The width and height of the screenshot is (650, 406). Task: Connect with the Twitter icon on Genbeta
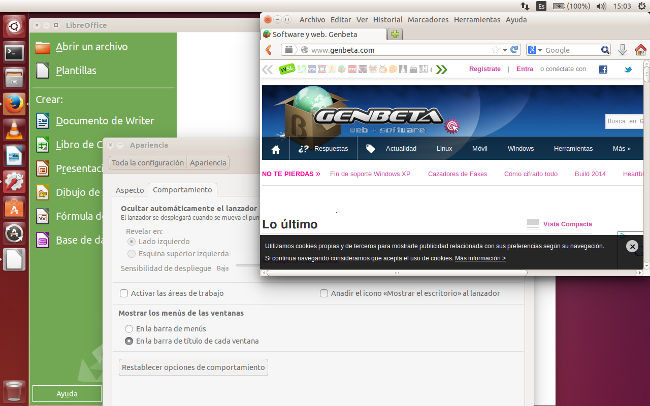(x=628, y=69)
